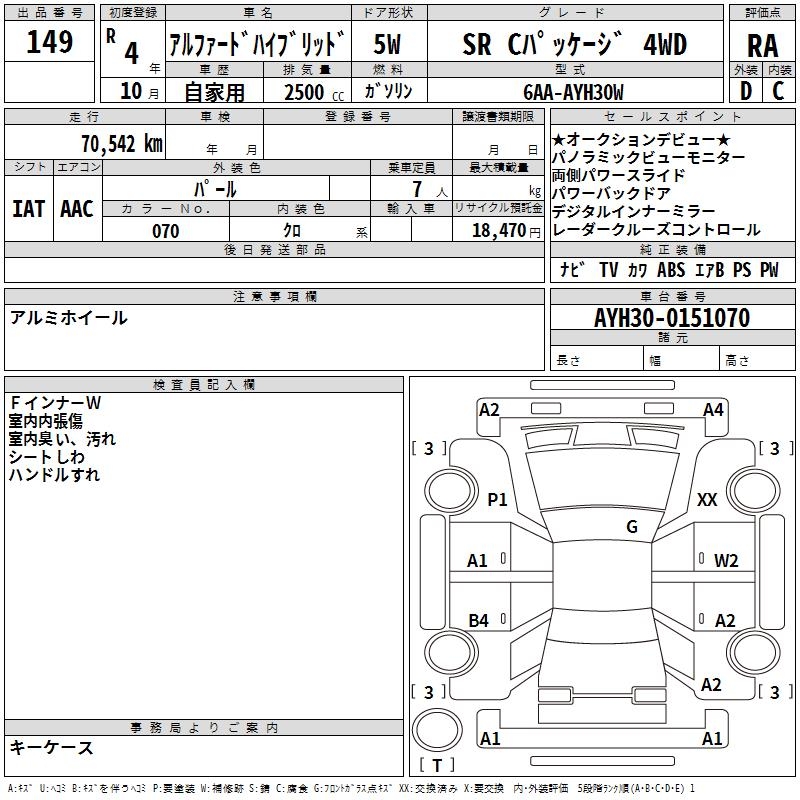The height and width of the screenshot is (800, 800).
Task: Select the A4 scratch marker on the diagram
Action: coord(713,410)
